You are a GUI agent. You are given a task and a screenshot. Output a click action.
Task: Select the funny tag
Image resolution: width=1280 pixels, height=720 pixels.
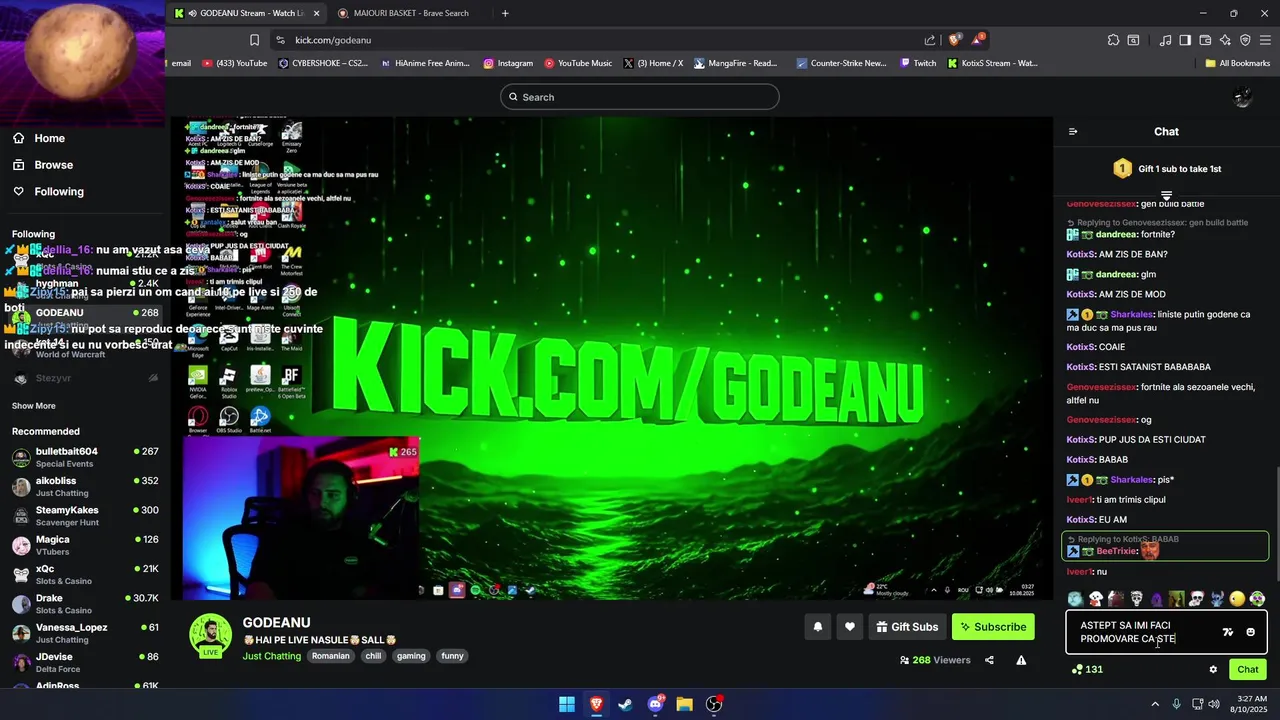453,656
